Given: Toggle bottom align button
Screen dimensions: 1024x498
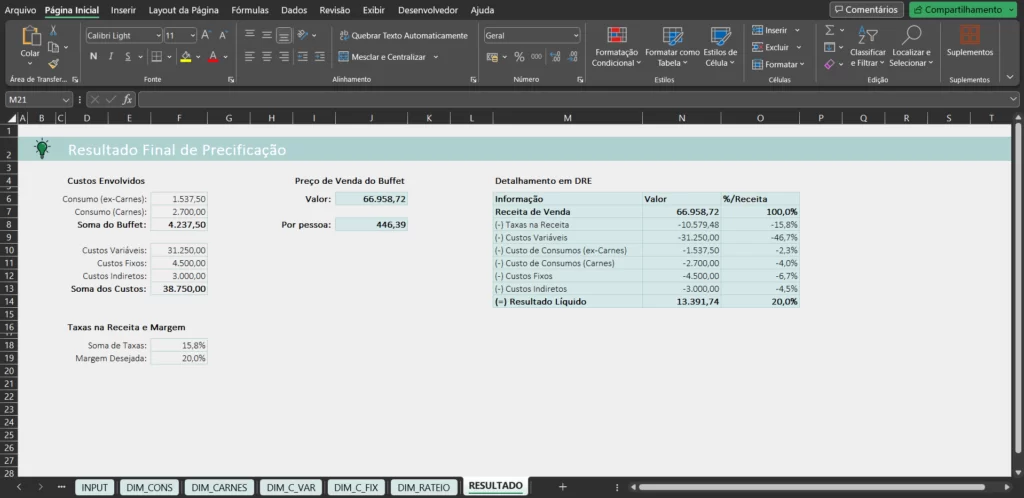Looking at the screenshot, I should (x=283, y=35).
